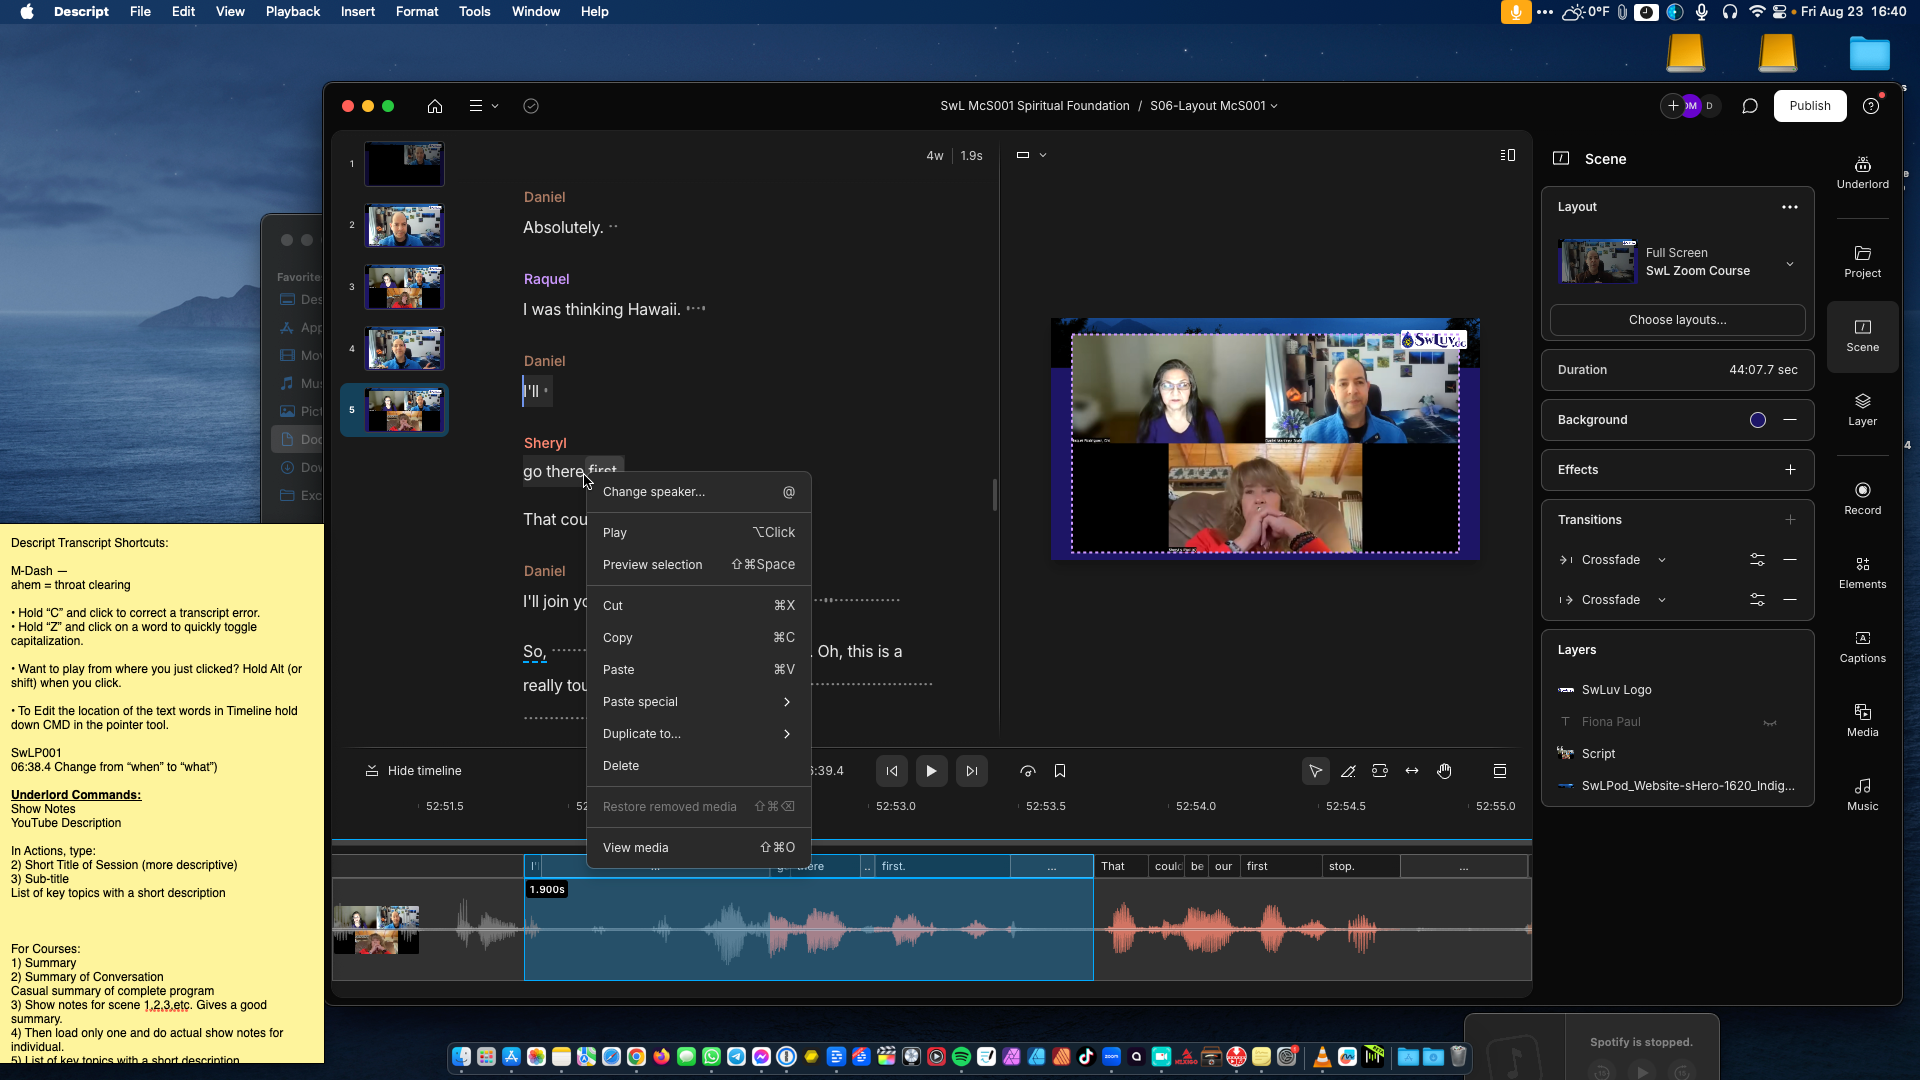
Task: Select the slip horizontal arrows tool
Action: (1412, 771)
